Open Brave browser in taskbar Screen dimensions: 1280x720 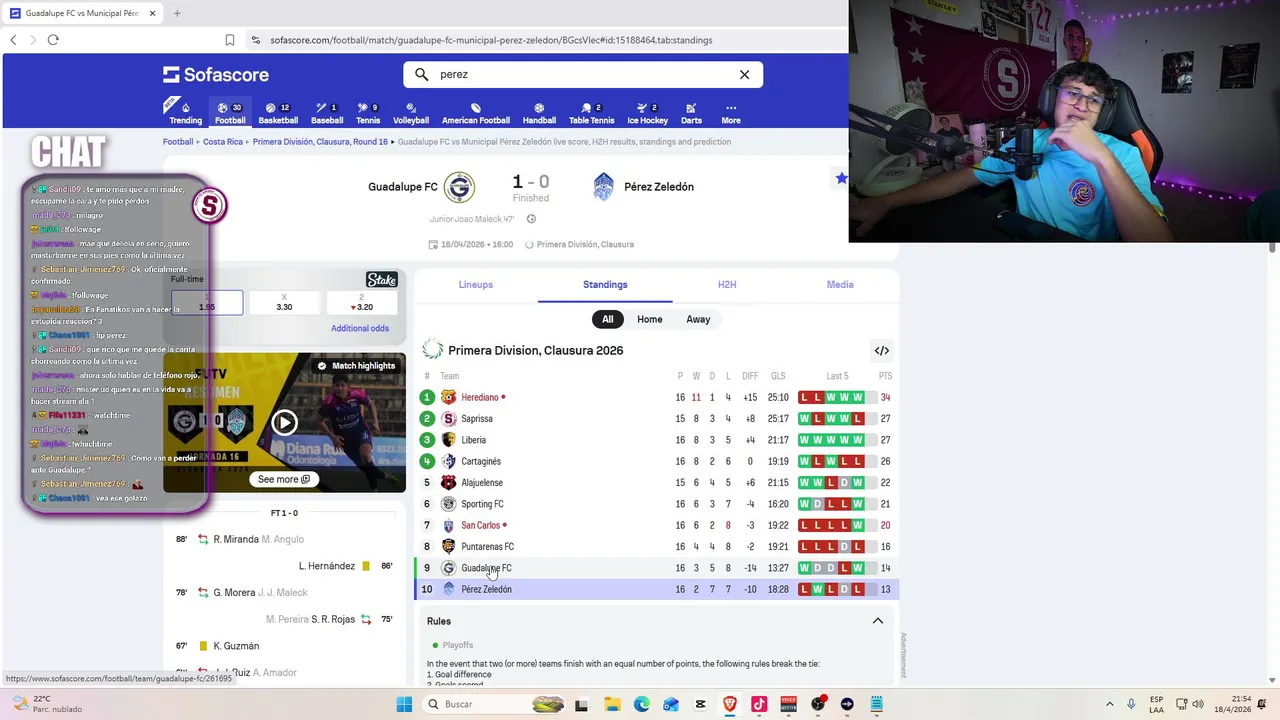click(729, 704)
